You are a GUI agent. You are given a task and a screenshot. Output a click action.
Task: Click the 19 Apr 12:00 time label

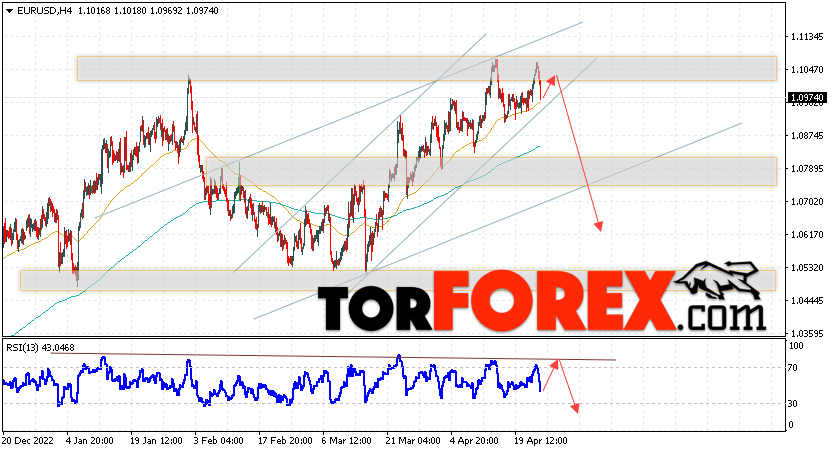point(541,441)
